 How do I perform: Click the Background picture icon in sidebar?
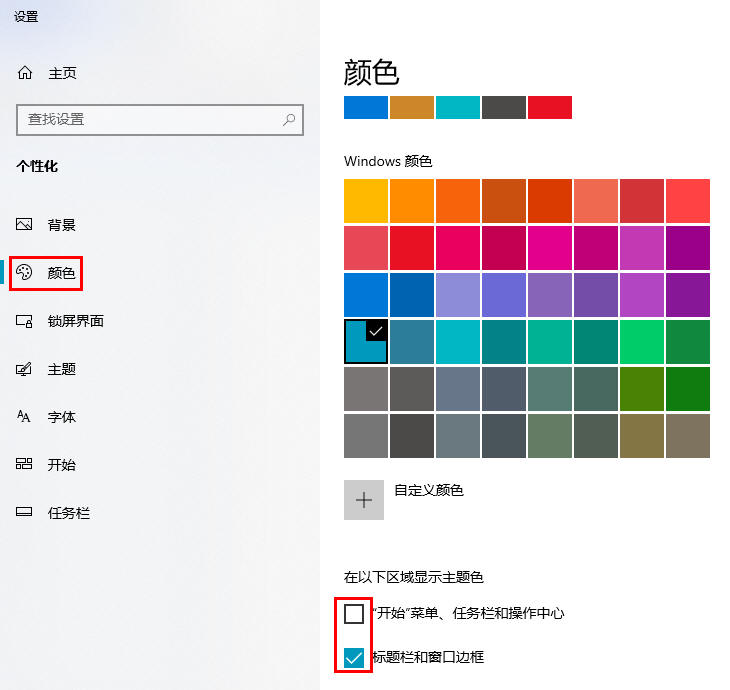[26, 225]
